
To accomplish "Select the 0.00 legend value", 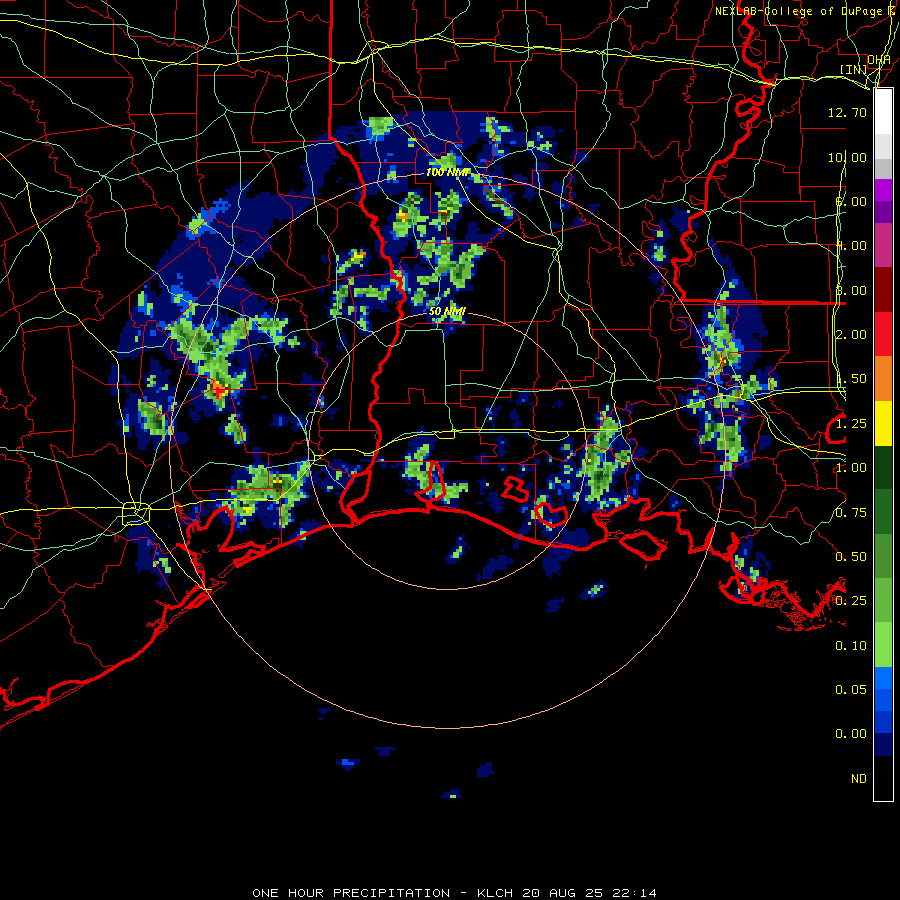I will point(851,734).
